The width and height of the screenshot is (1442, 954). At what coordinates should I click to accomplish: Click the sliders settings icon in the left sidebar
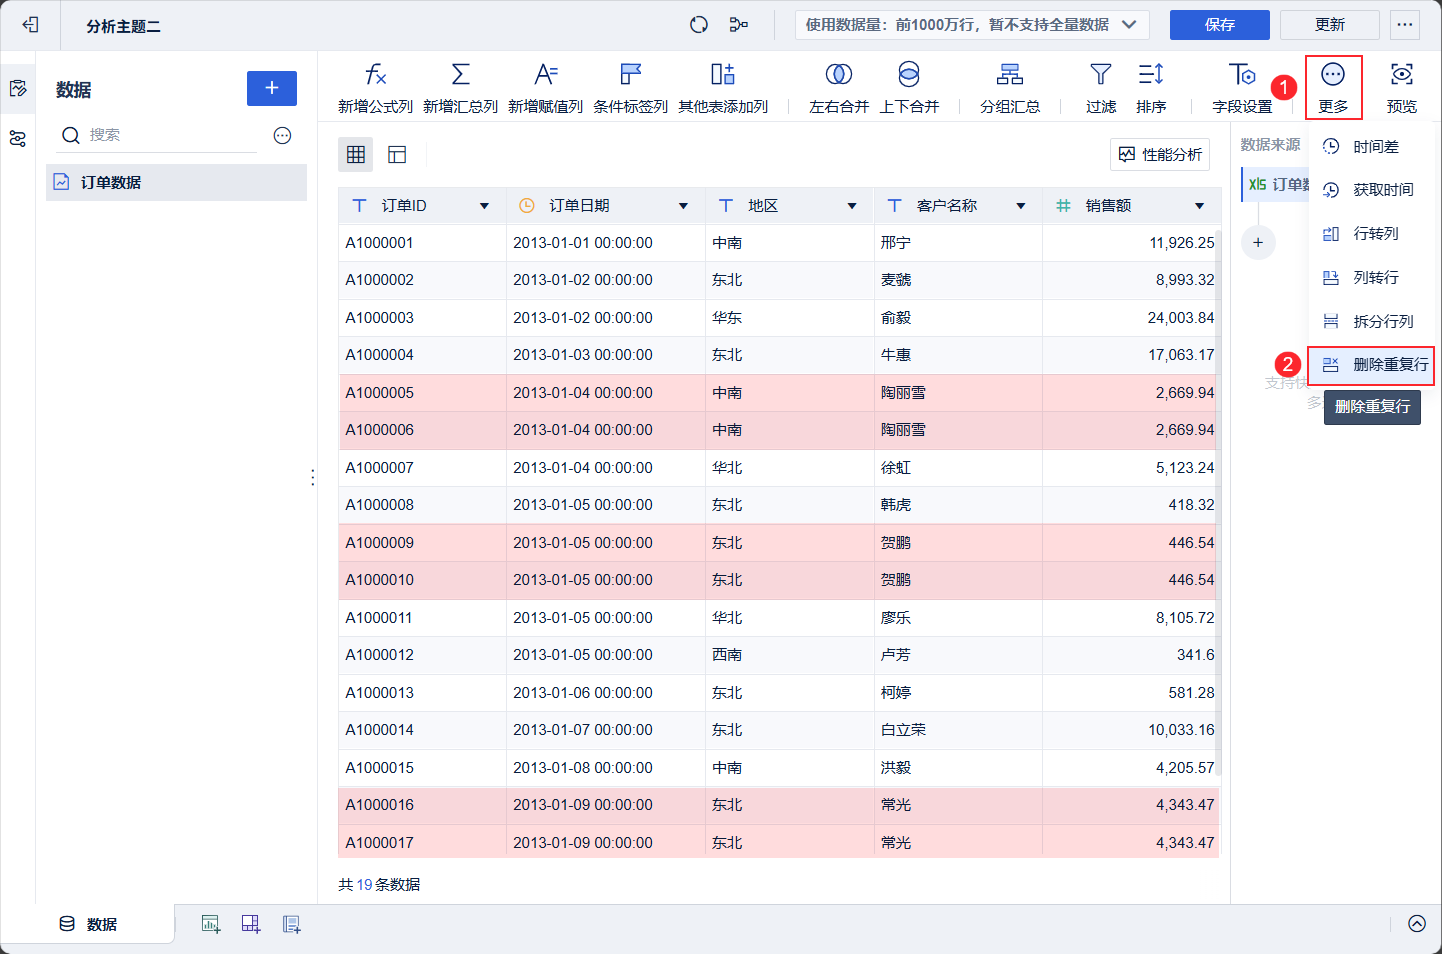18,139
